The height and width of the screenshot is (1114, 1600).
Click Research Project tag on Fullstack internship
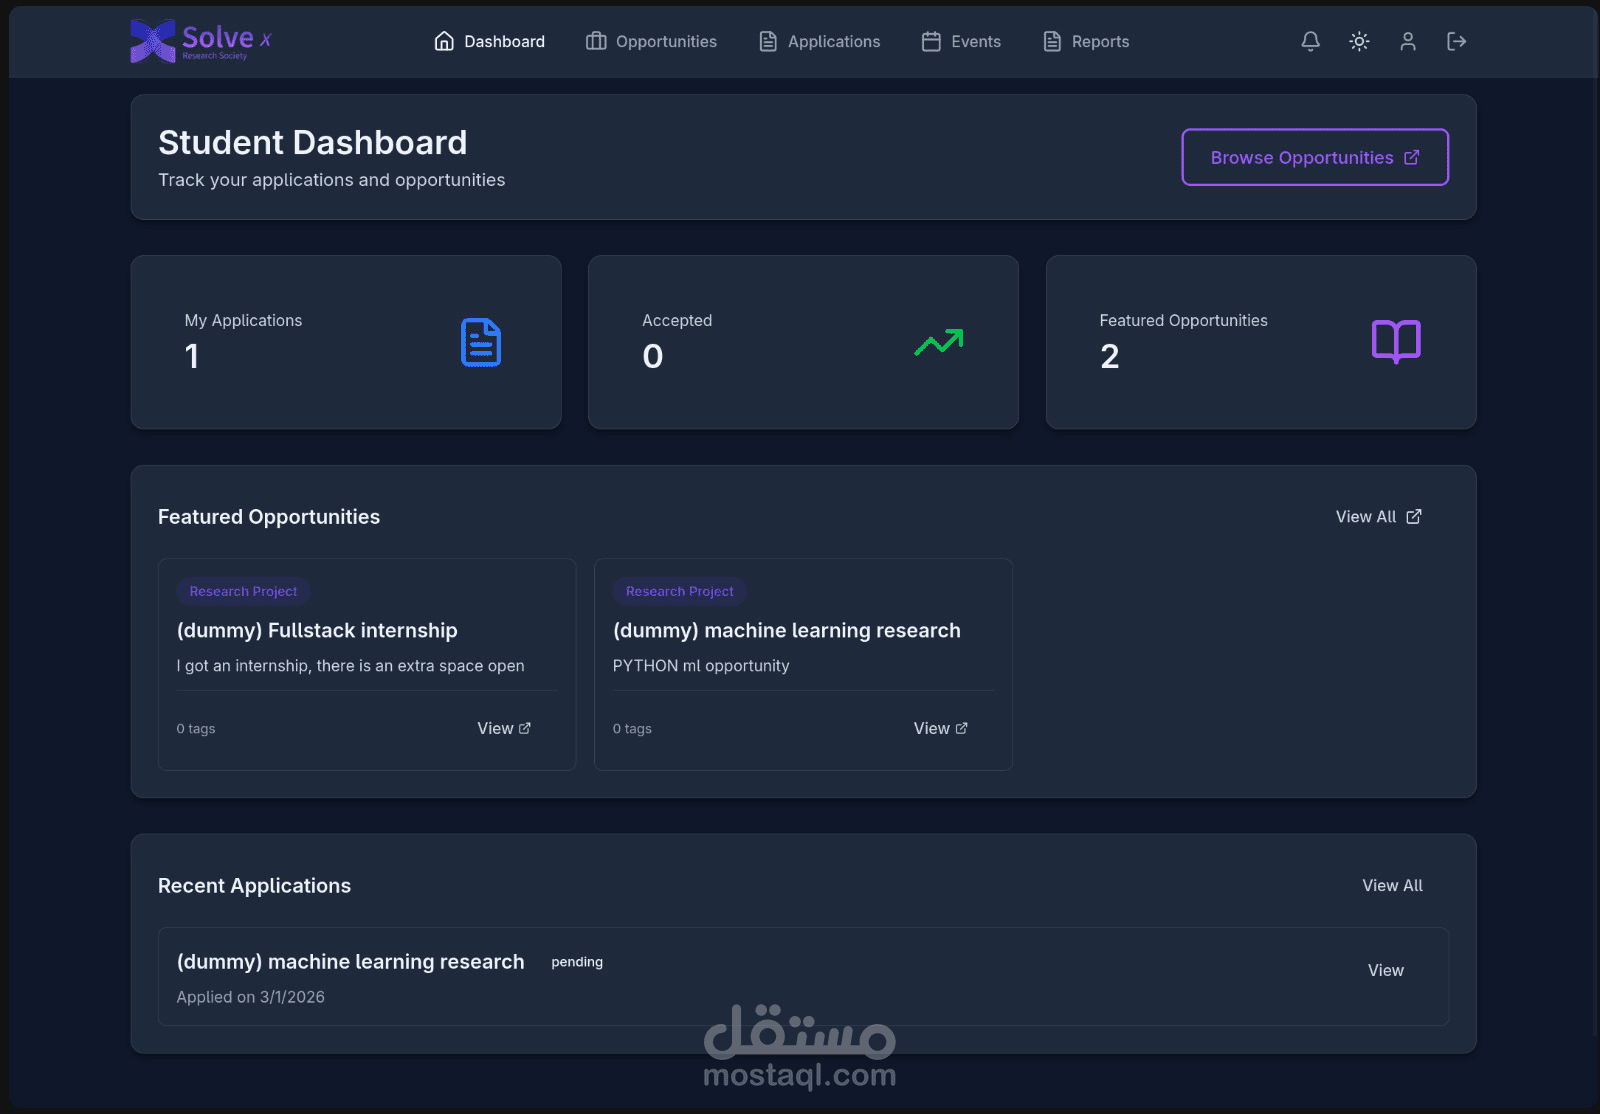(x=243, y=591)
